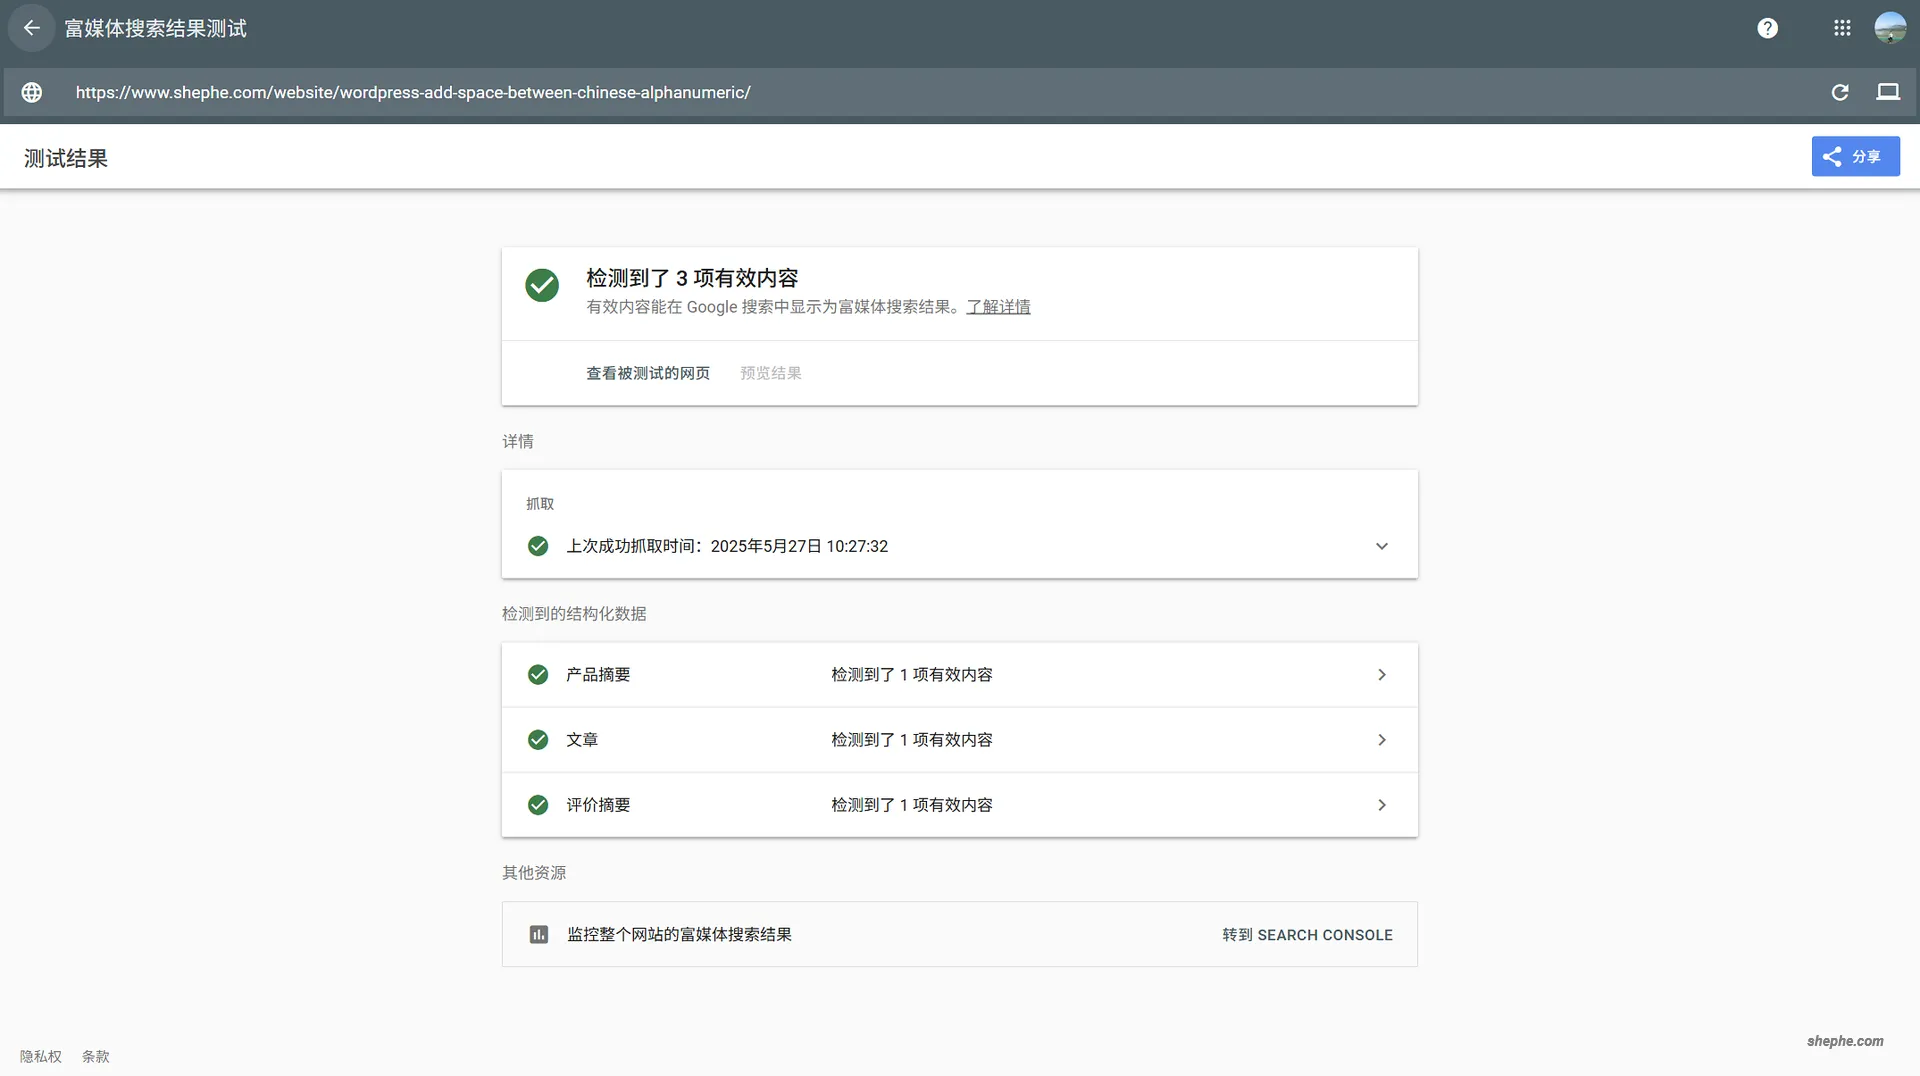Switch to the 预览结果 tab

pos(770,372)
